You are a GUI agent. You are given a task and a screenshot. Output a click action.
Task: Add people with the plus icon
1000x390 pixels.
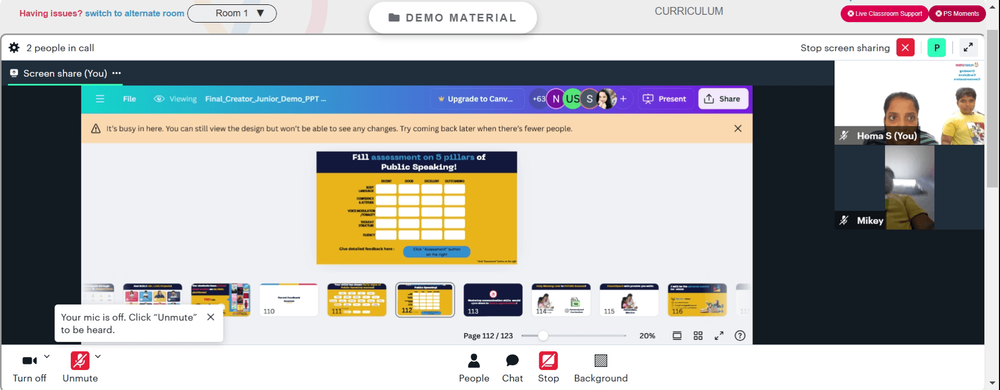623,99
